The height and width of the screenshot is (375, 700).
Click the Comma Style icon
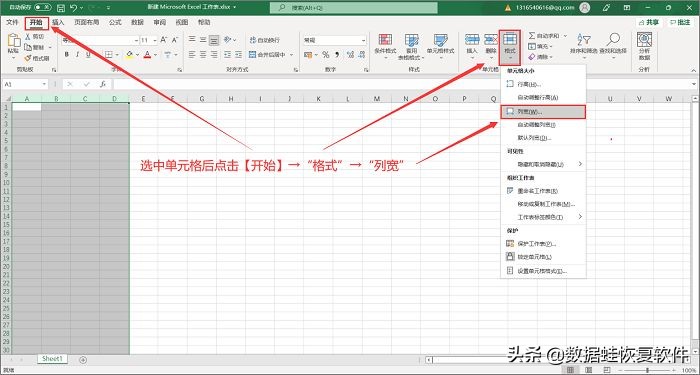tap(337, 54)
